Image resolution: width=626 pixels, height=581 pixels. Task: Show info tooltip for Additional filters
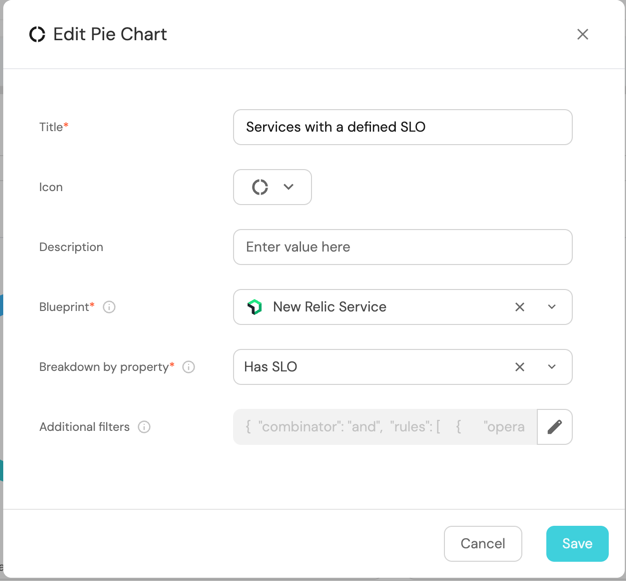[144, 427]
